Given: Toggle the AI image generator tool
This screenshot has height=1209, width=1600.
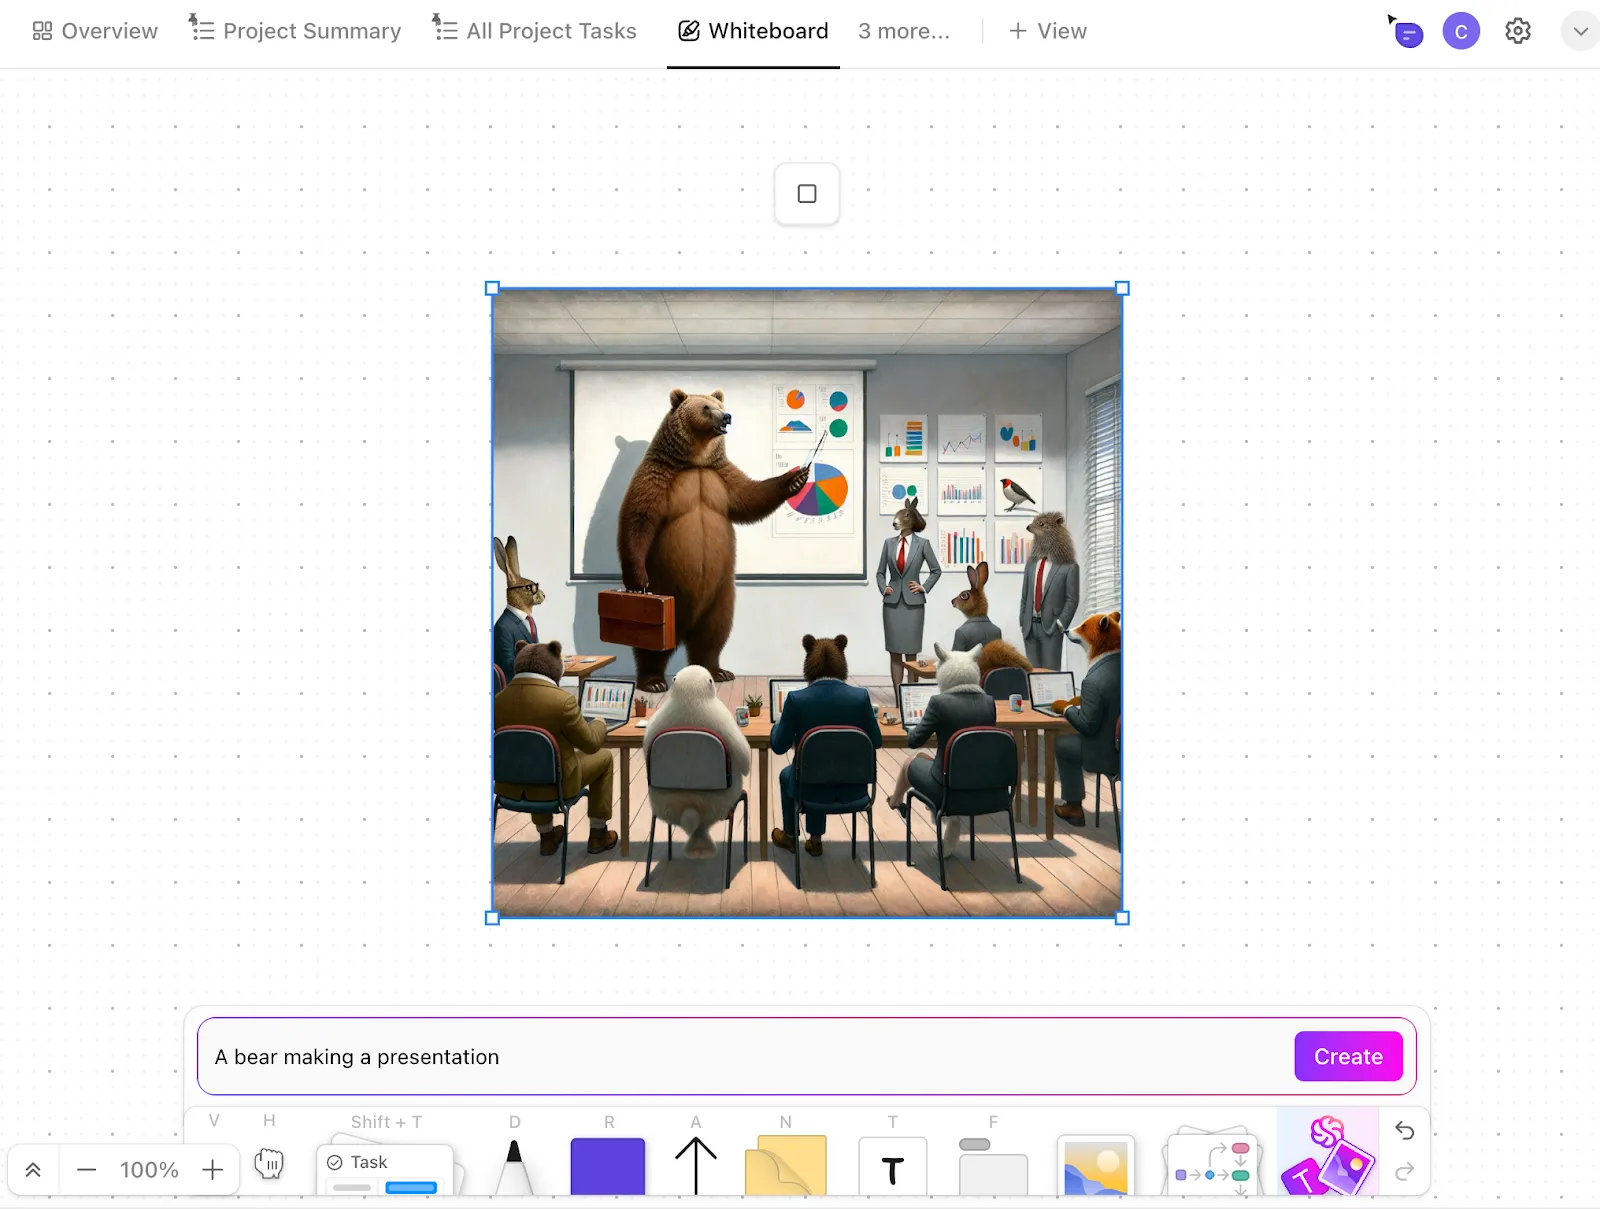Looking at the screenshot, I should 1328,1156.
